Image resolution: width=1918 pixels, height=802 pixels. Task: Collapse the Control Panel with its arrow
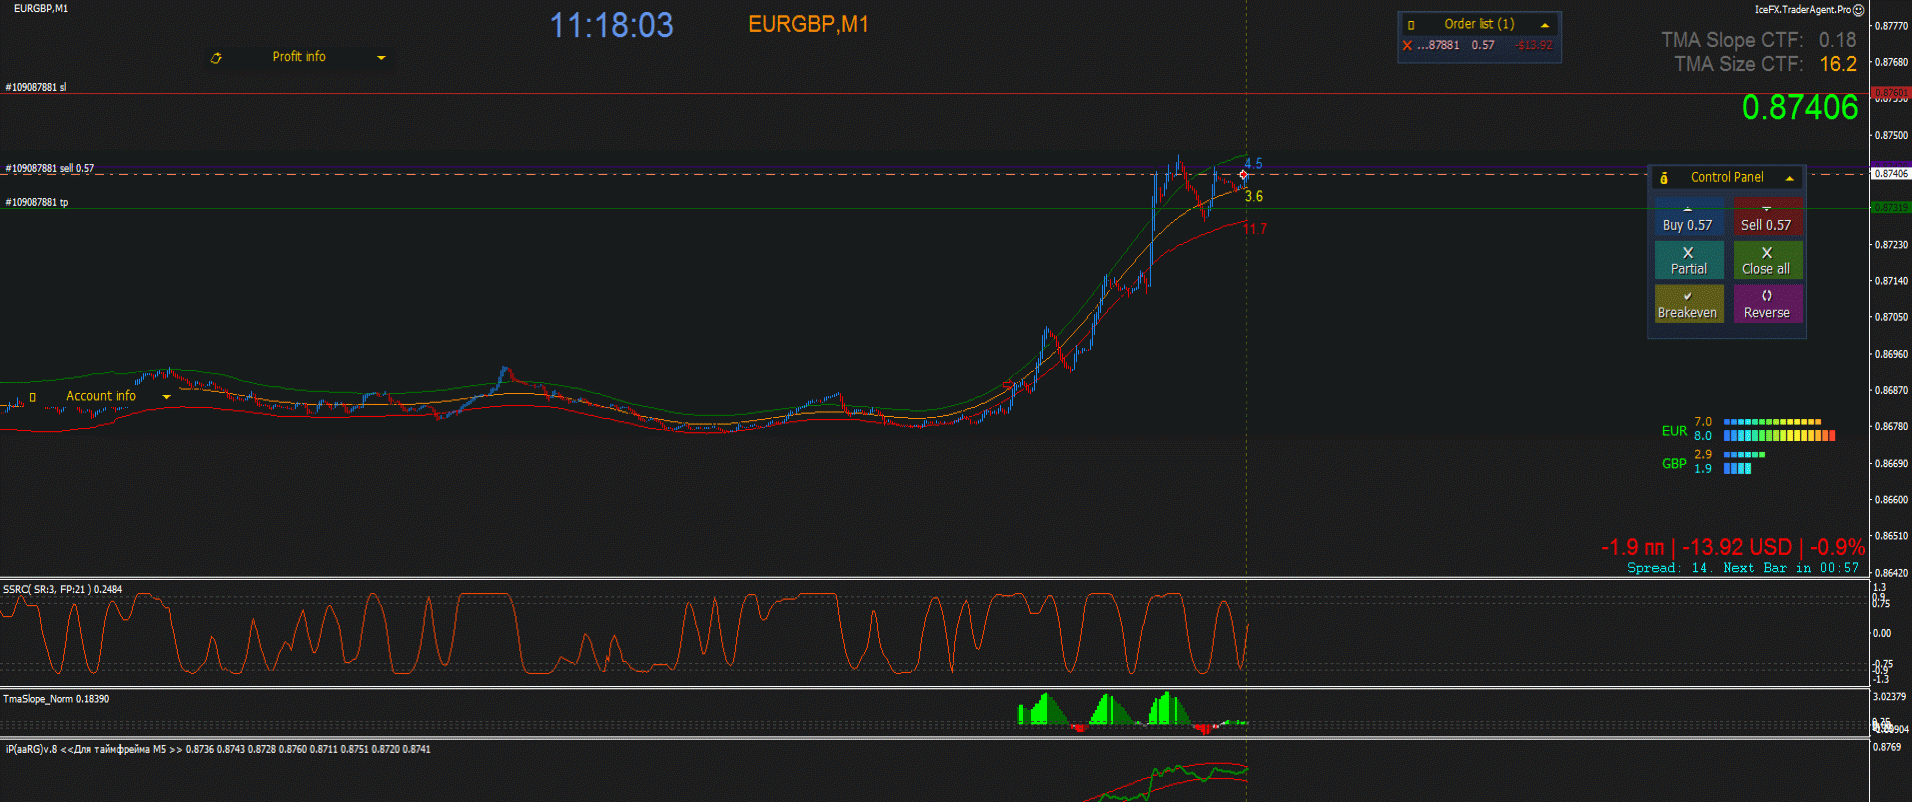(x=1789, y=178)
